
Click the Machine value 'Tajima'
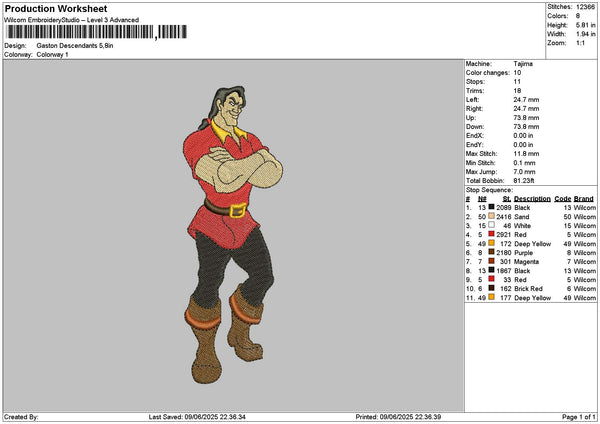[523, 64]
